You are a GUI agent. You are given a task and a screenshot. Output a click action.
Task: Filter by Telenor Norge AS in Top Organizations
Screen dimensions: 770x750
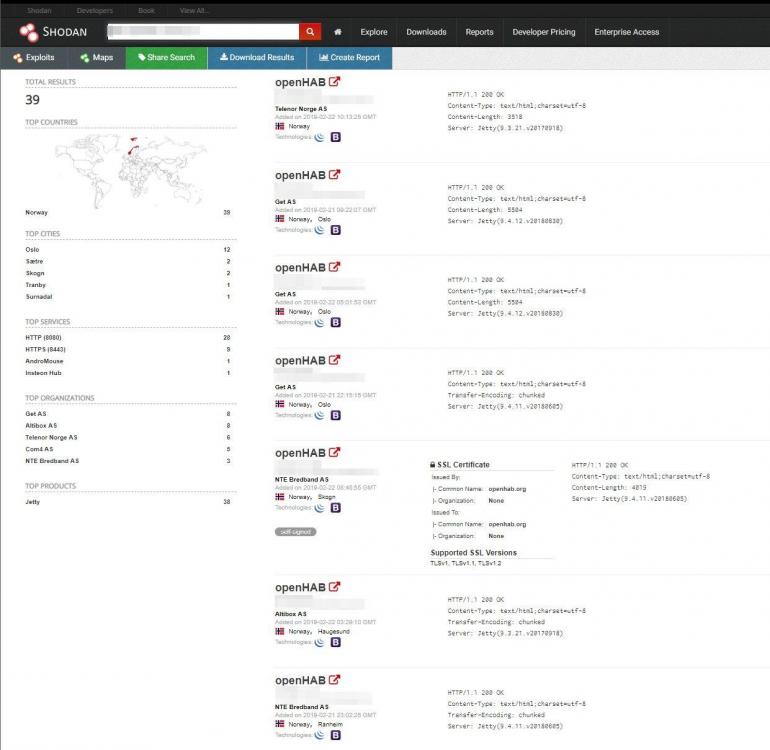[51, 437]
